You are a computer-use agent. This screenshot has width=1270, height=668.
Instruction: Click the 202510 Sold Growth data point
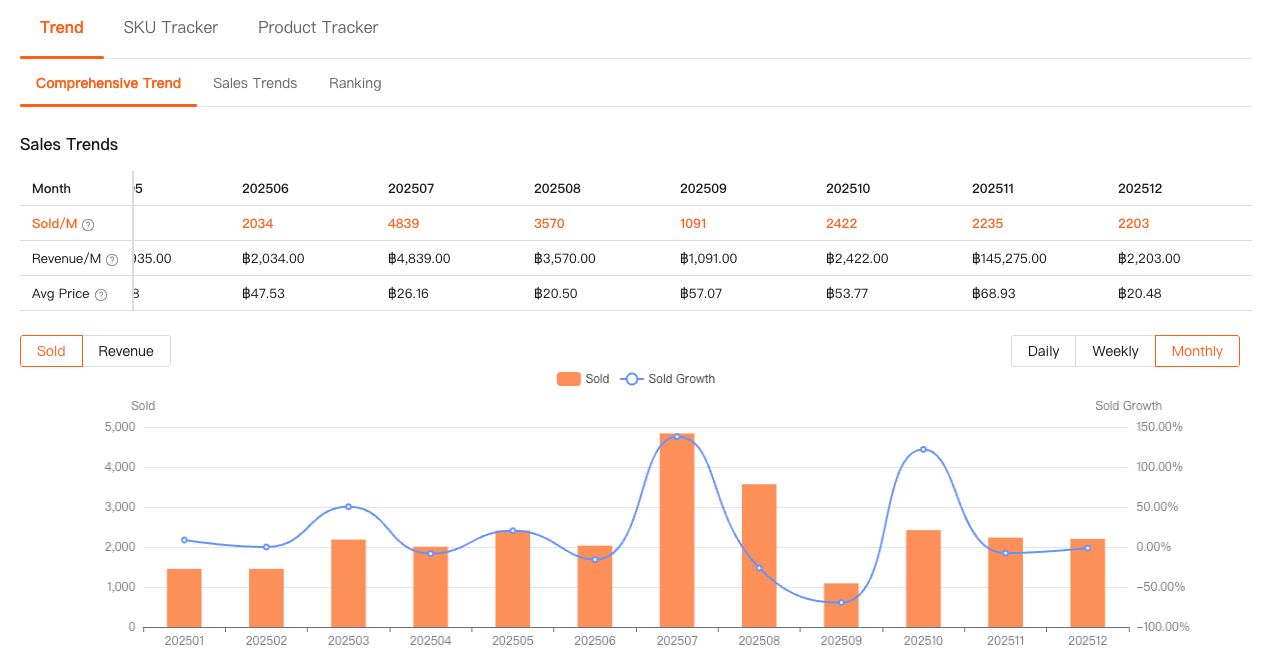point(923,450)
